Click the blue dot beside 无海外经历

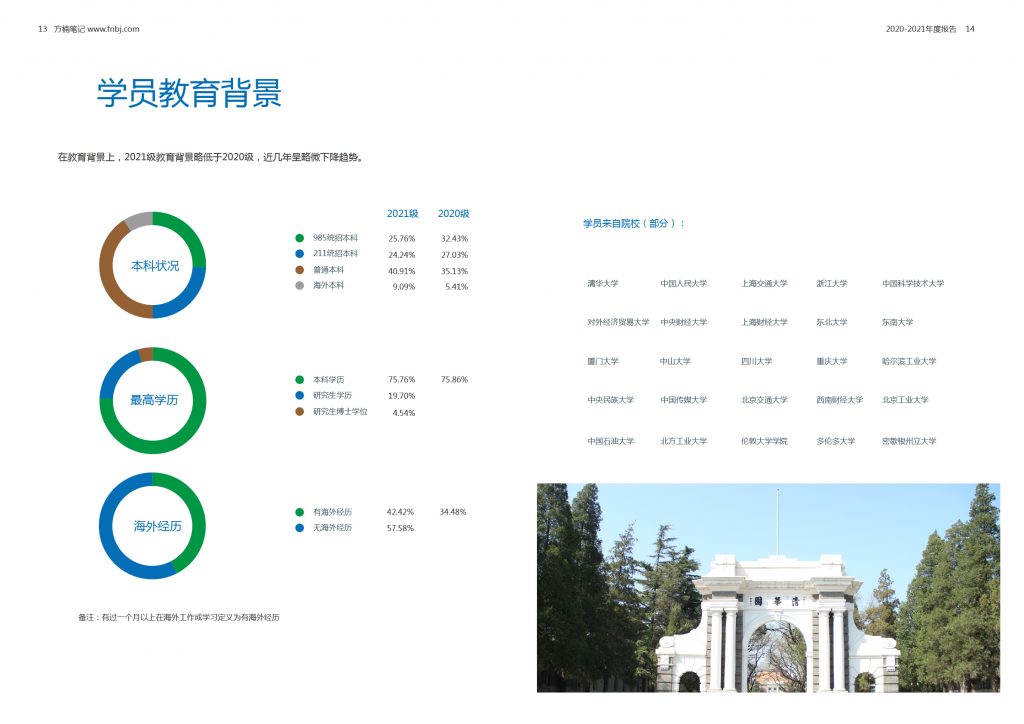click(299, 527)
